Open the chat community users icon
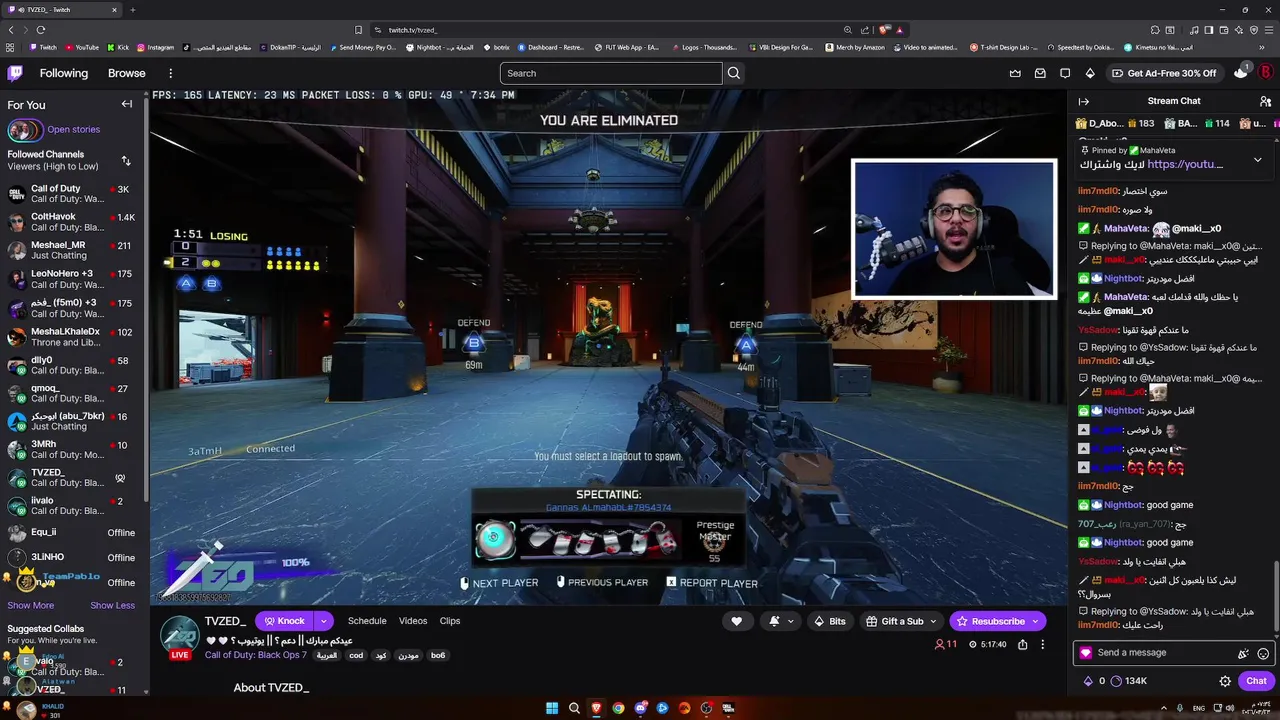1280x720 pixels. (1265, 101)
